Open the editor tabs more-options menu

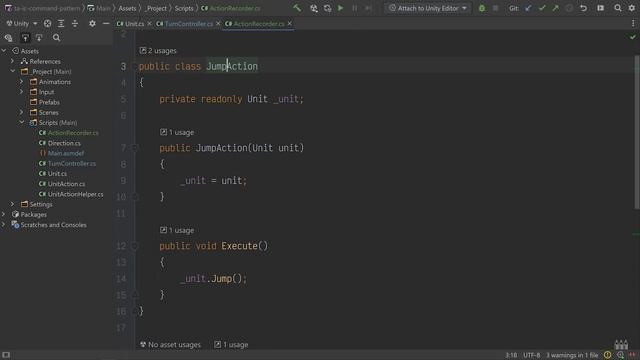coord(633,24)
